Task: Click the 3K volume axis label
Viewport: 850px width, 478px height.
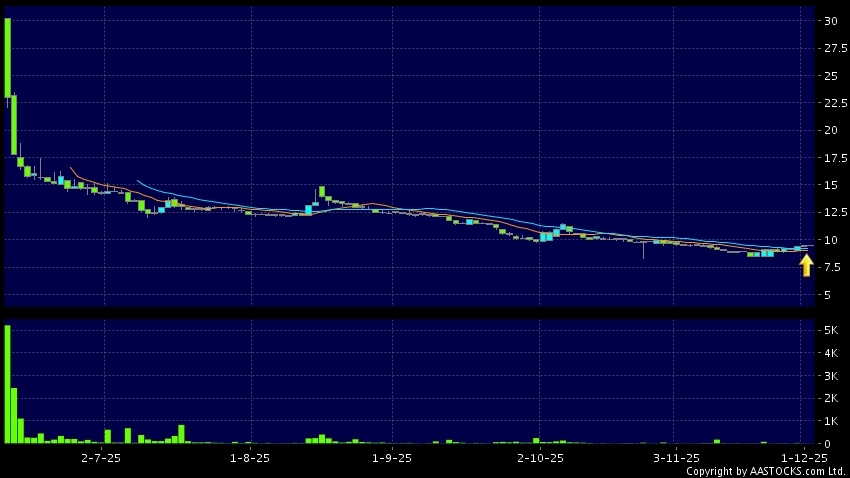Action: tap(830, 376)
